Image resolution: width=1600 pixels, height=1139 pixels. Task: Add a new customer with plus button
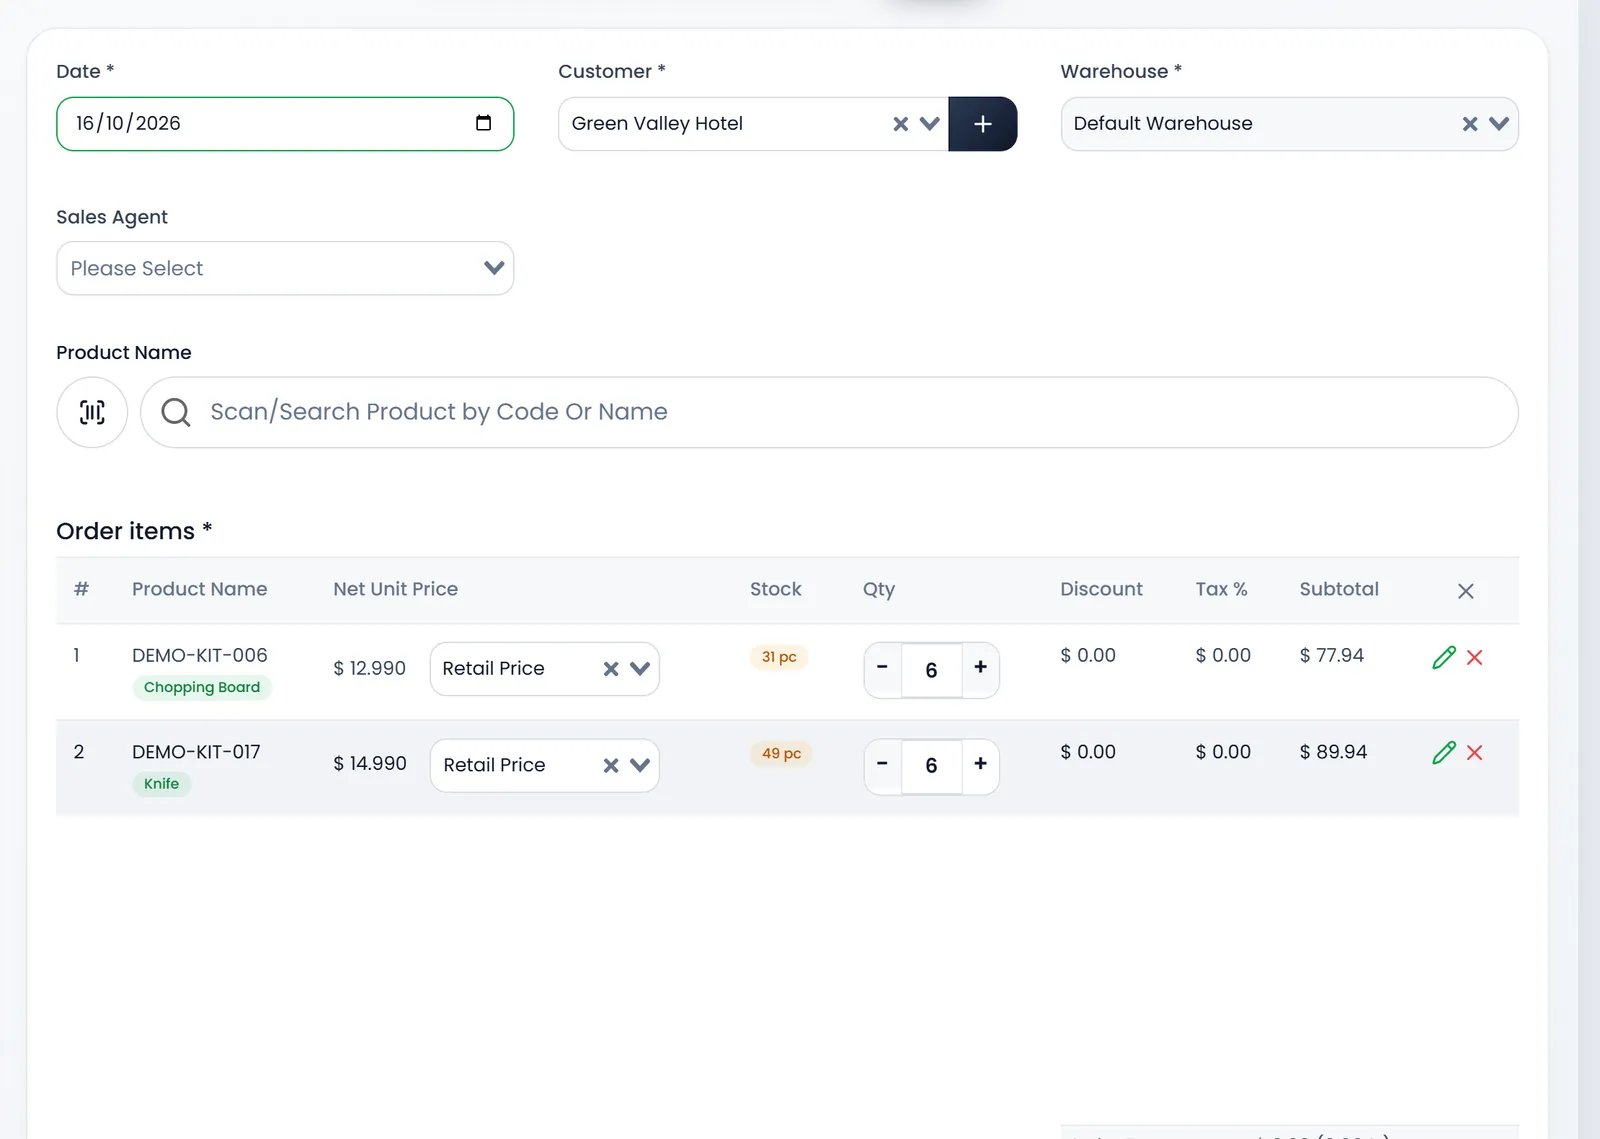click(983, 124)
